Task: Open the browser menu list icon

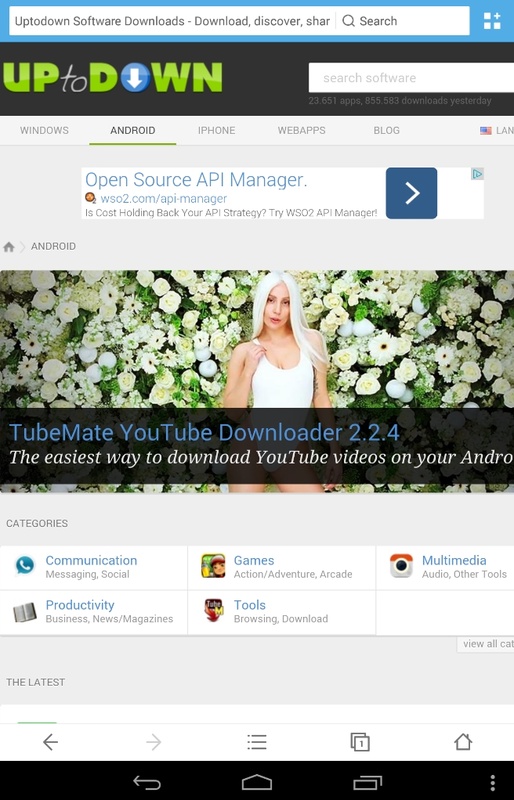Action: [x=257, y=742]
